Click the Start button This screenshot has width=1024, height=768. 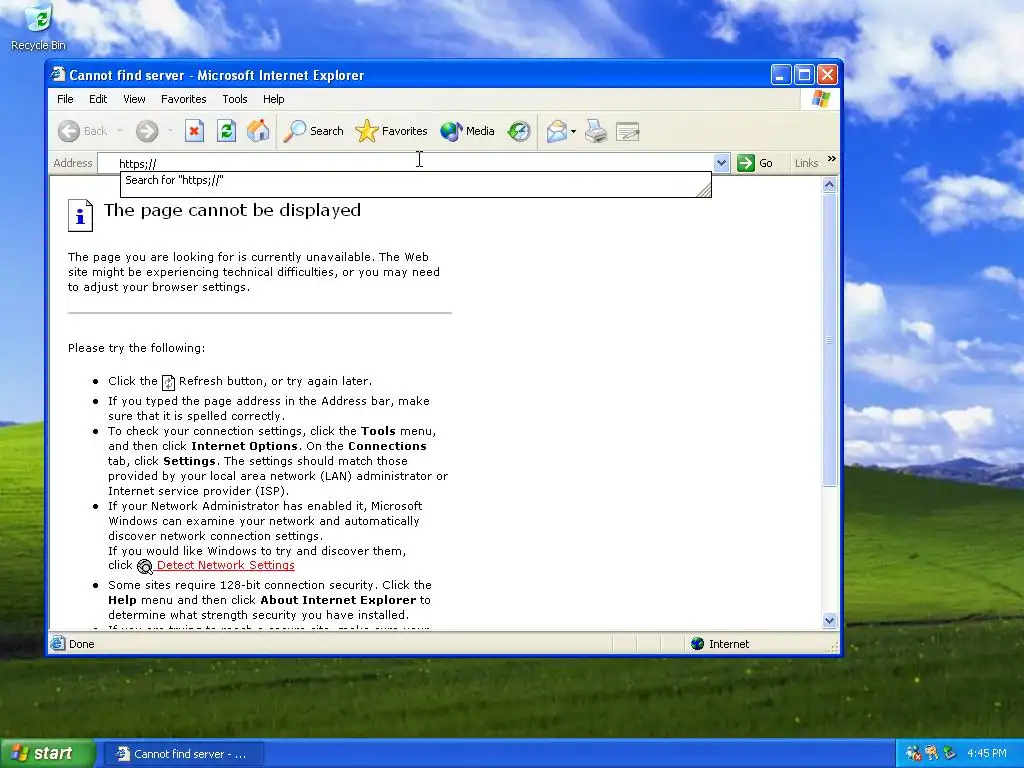tap(46, 753)
